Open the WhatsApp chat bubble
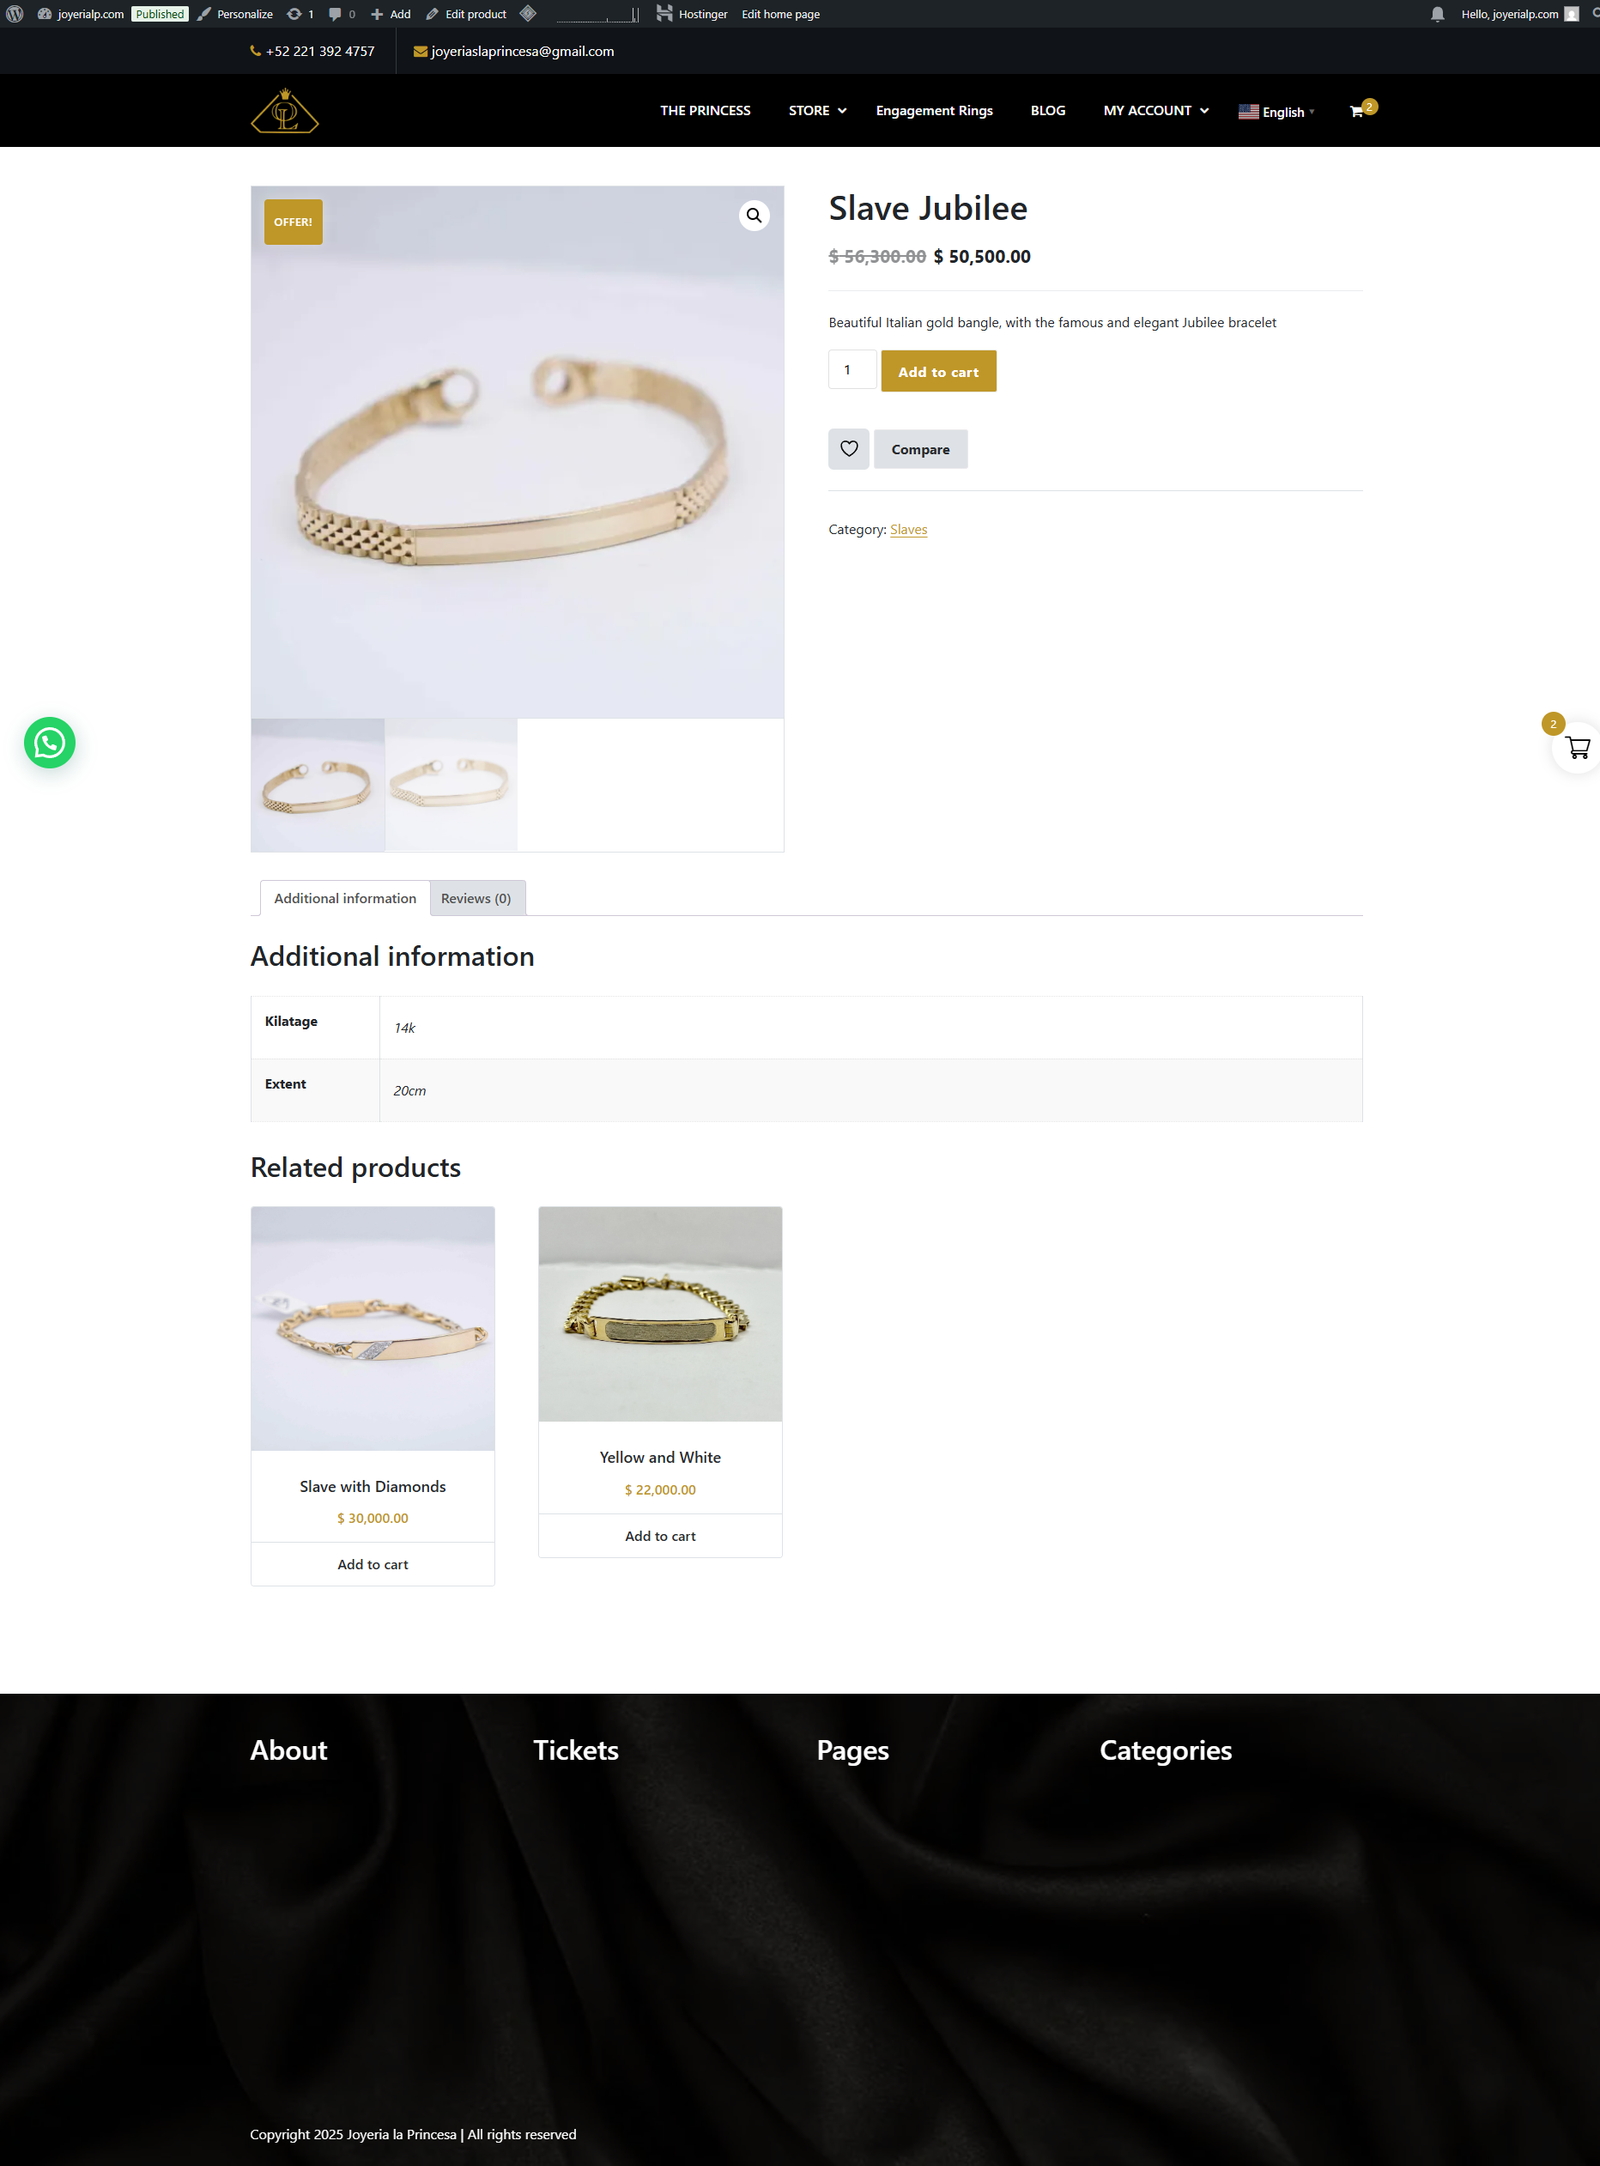The image size is (1600, 2166). click(50, 743)
